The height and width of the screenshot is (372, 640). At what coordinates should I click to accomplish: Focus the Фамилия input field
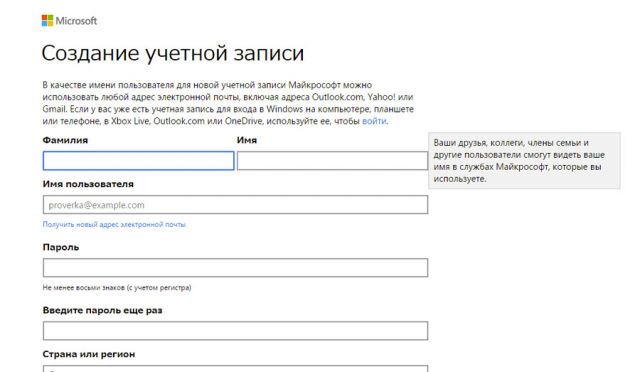138,160
